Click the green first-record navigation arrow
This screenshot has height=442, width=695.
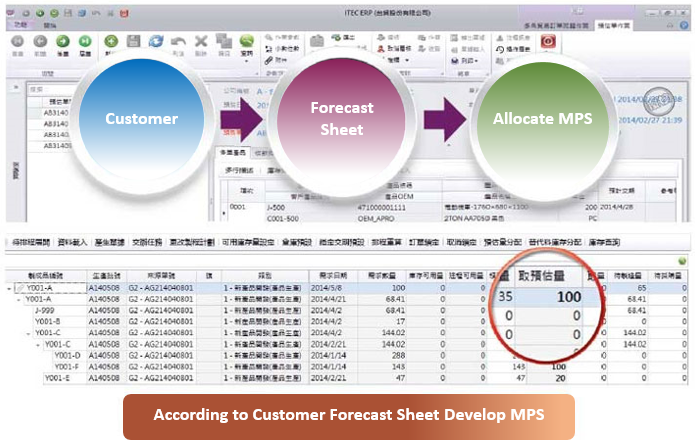[x=19, y=42]
